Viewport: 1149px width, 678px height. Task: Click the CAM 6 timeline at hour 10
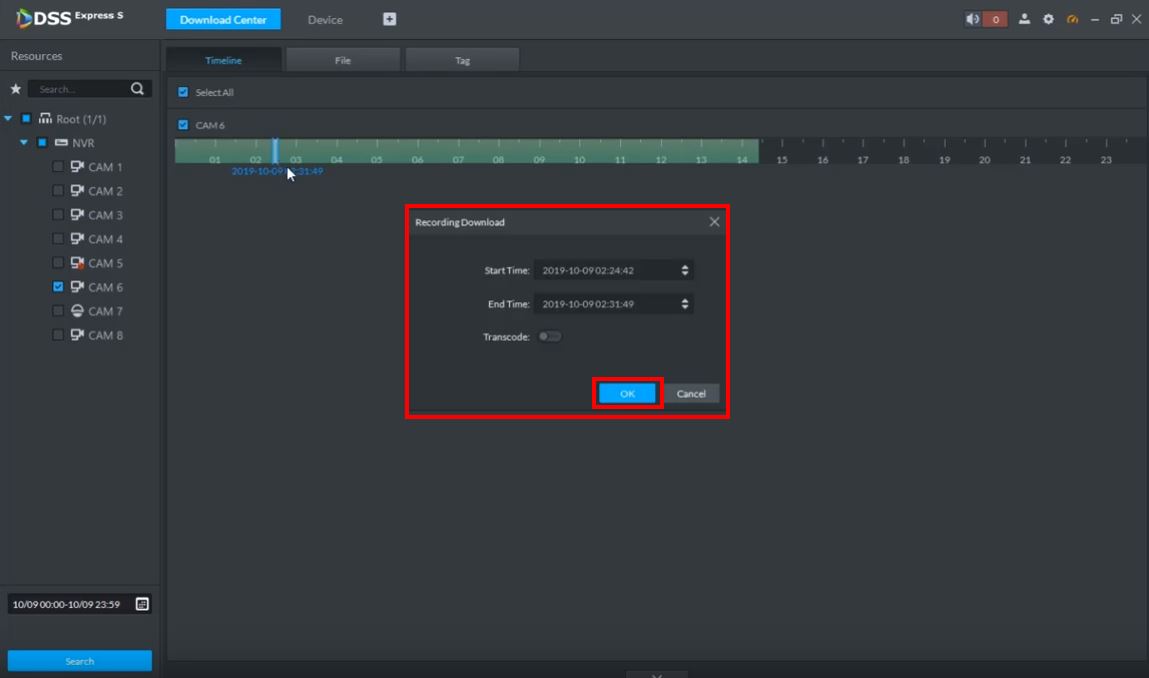[x=580, y=149]
